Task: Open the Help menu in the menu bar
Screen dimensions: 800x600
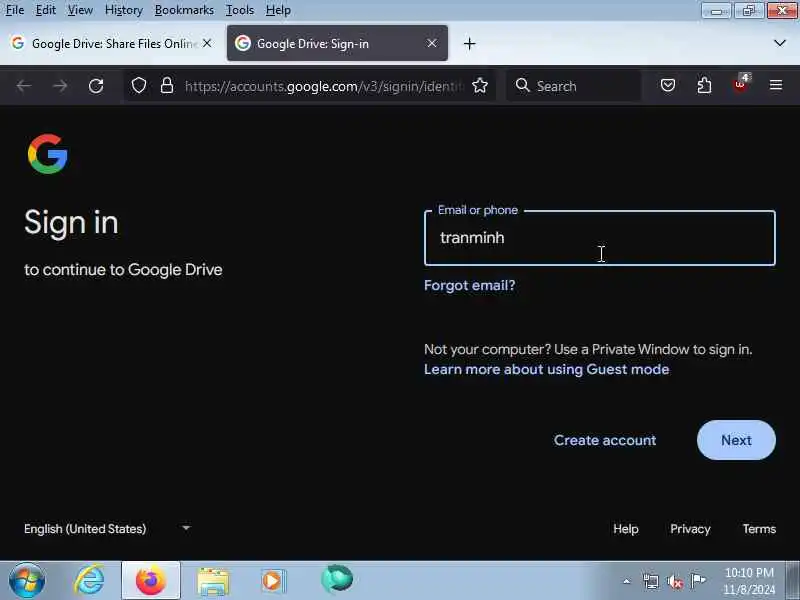Action: point(278,10)
